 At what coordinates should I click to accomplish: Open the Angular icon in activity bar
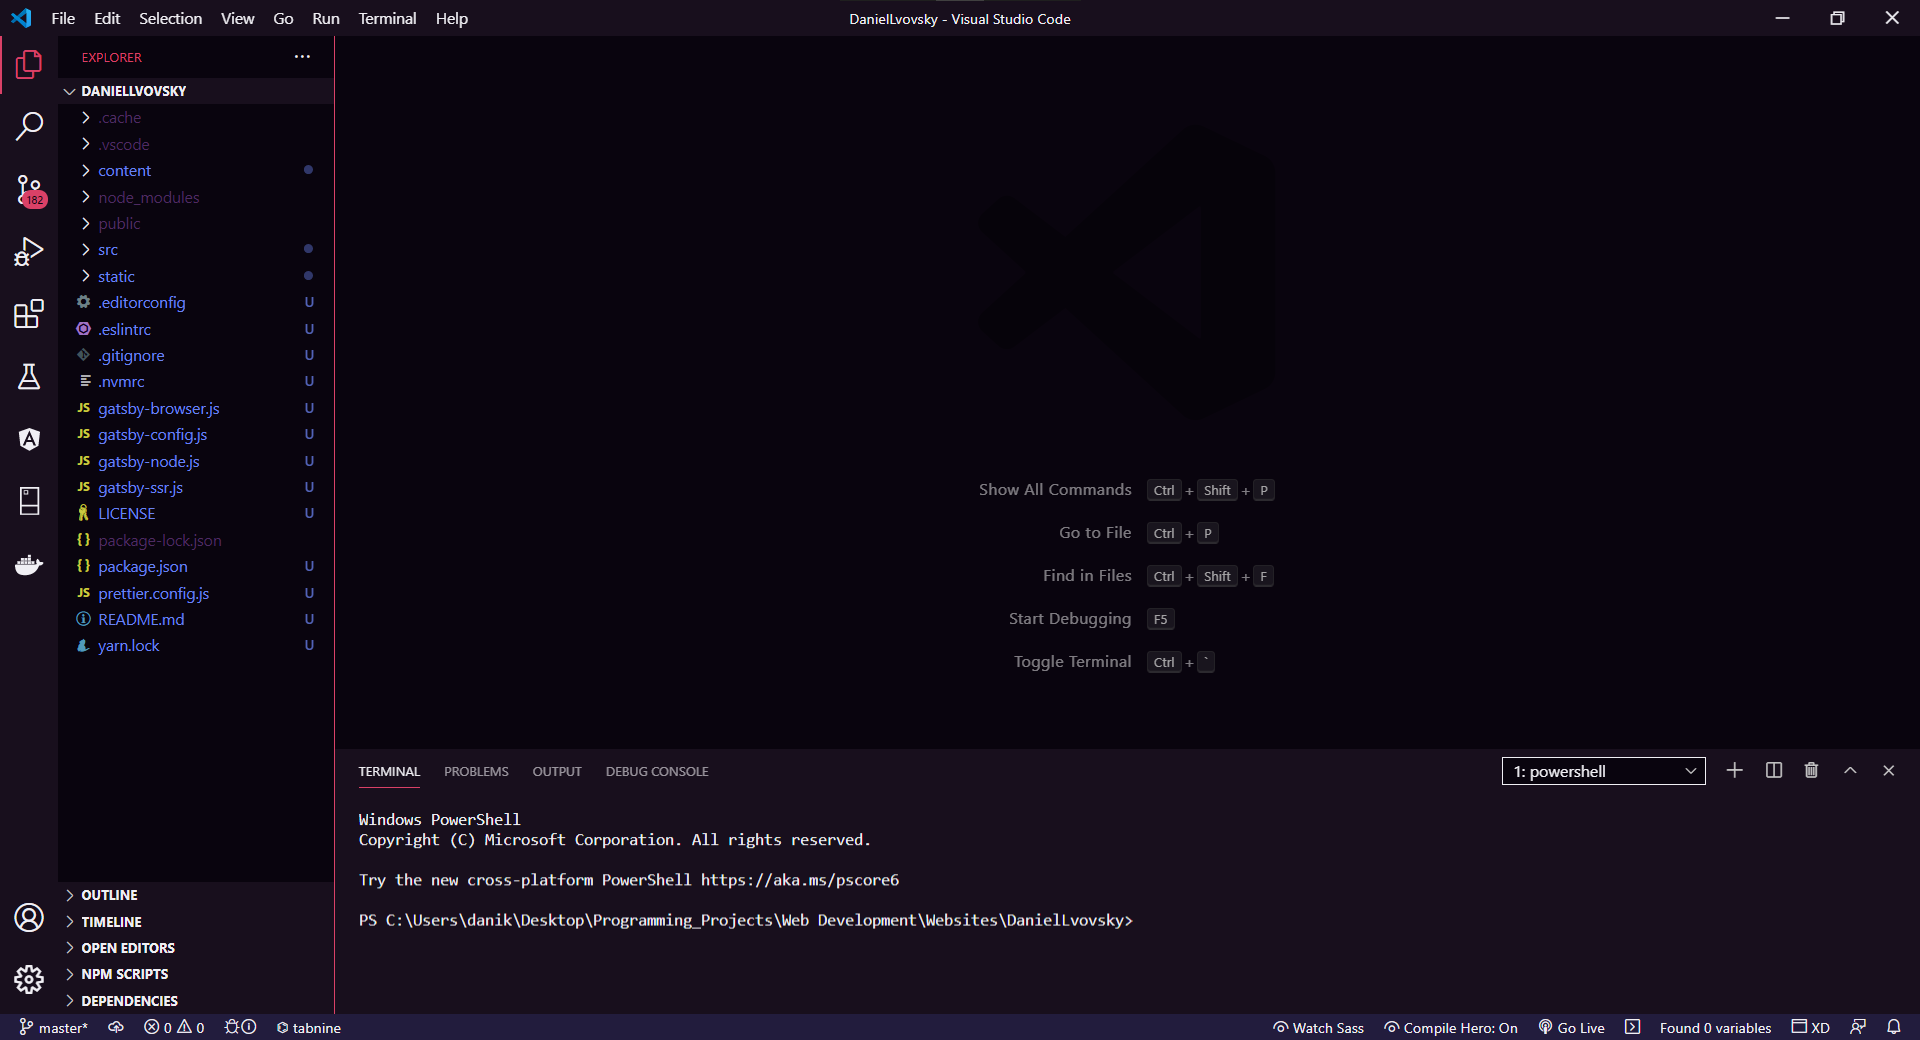[x=29, y=439]
